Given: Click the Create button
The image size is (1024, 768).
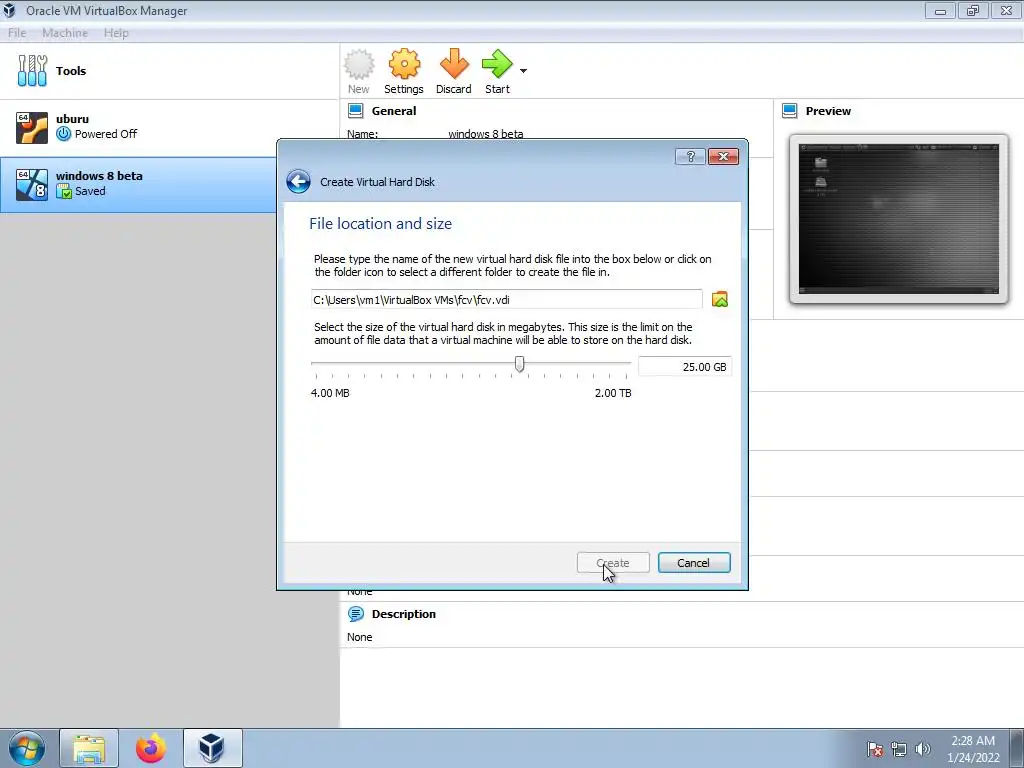Looking at the screenshot, I should (613, 563).
